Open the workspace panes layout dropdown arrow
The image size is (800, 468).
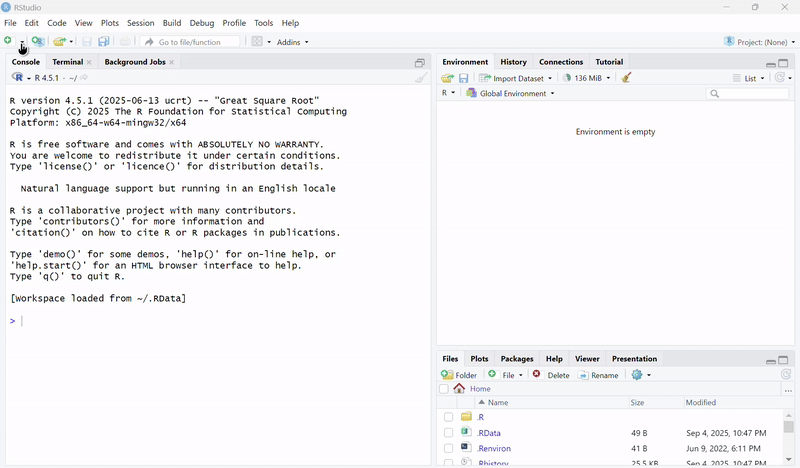click(269, 42)
